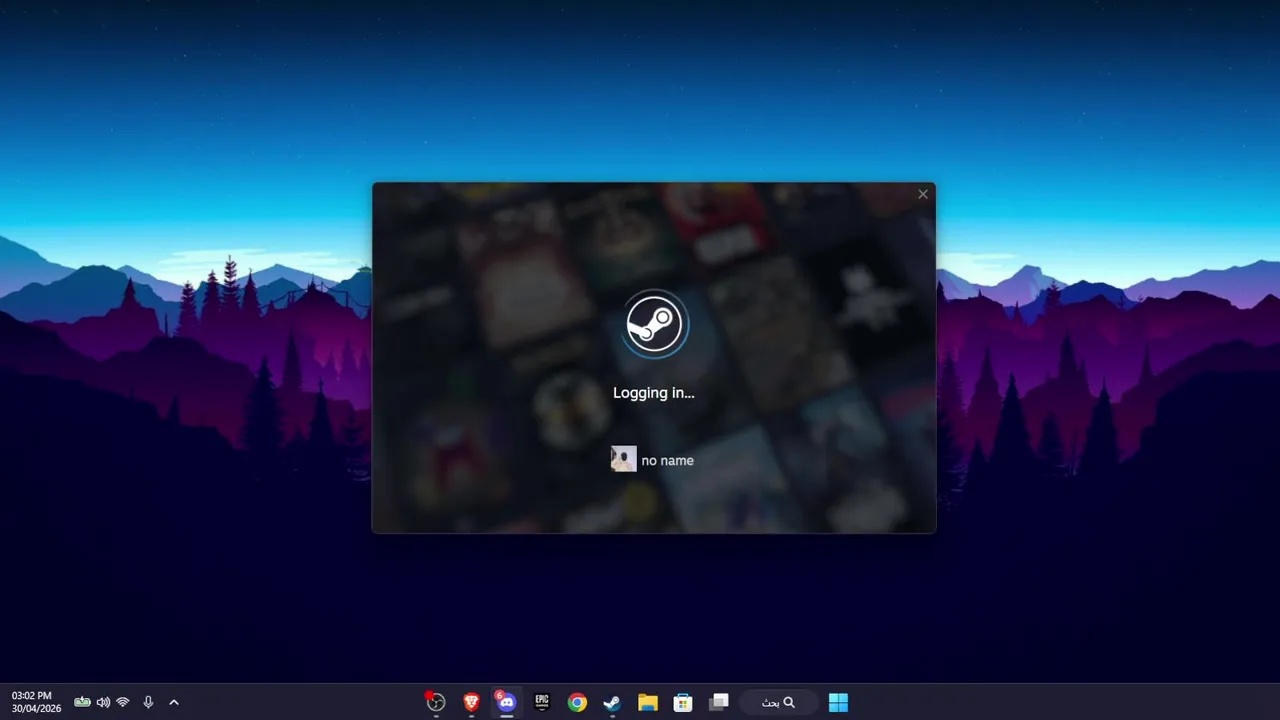
Task: Open Microsoft Store from taskbar
Action: tap(683, 702)
